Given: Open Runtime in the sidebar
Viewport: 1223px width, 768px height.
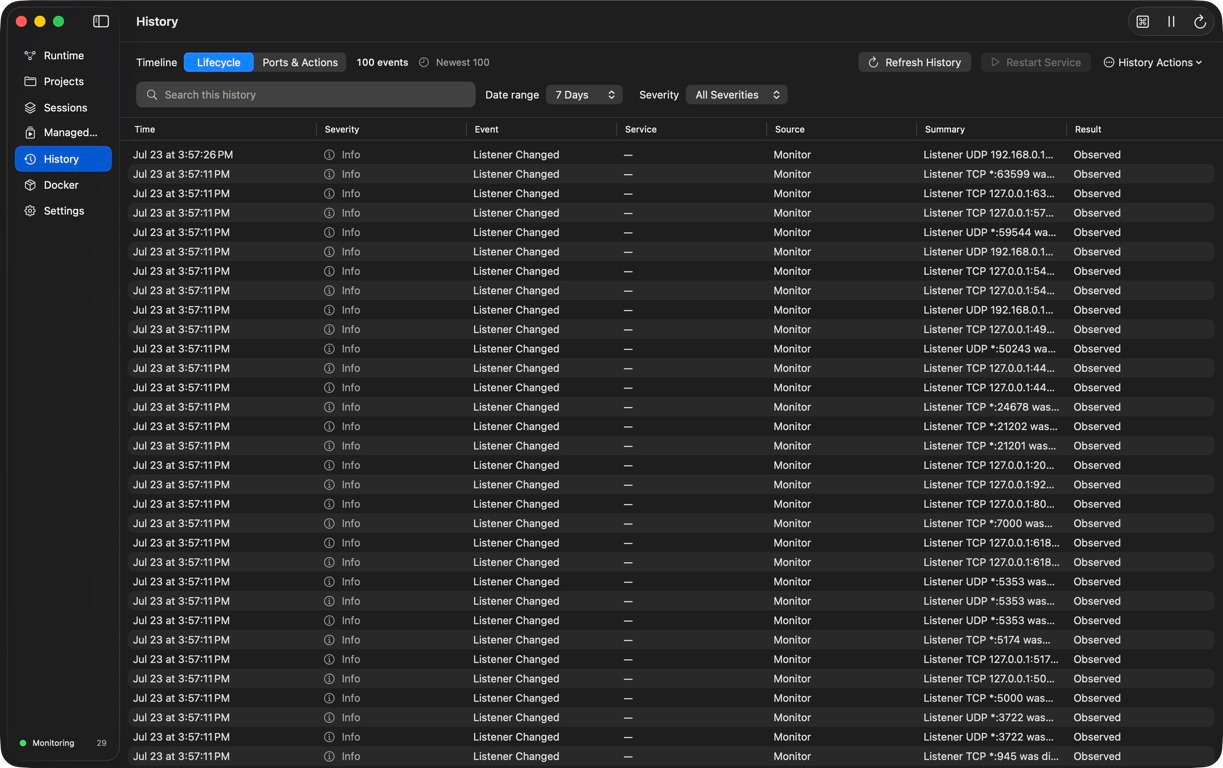Looking at the screenshot, I should (x=63, y=56).
